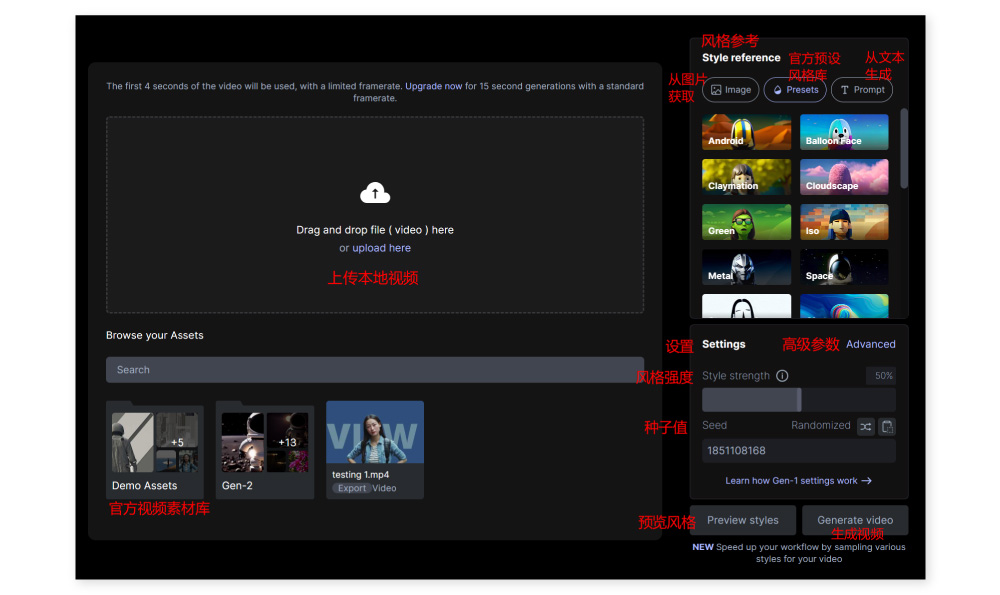
Task: Switch to the Image style tab
Action: [x=730, y=90]
